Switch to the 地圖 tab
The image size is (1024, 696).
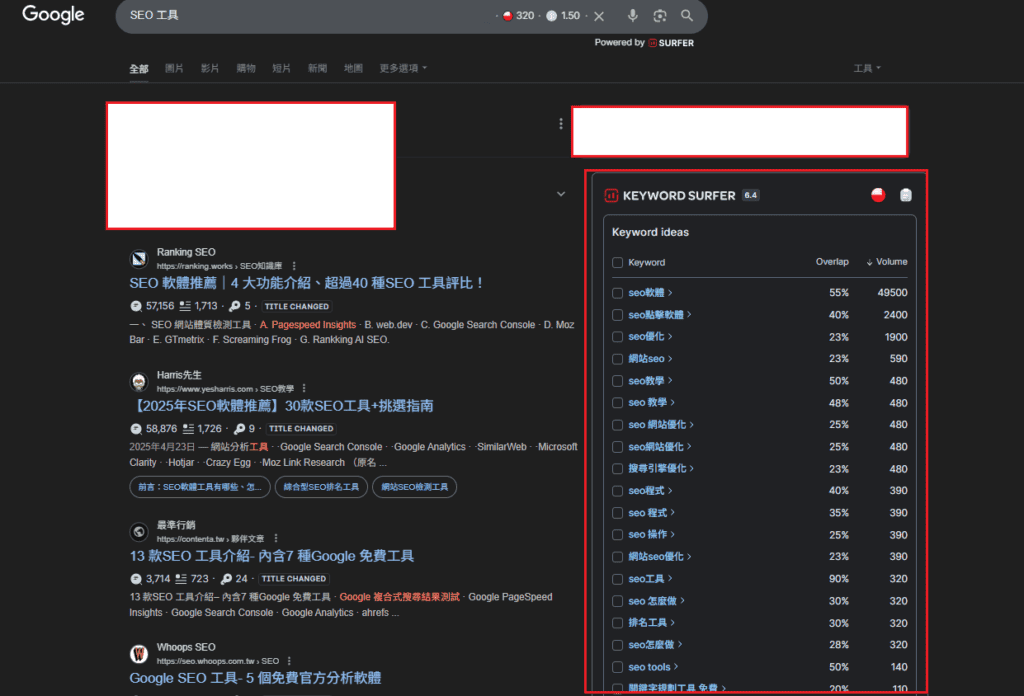pos(353,68)
